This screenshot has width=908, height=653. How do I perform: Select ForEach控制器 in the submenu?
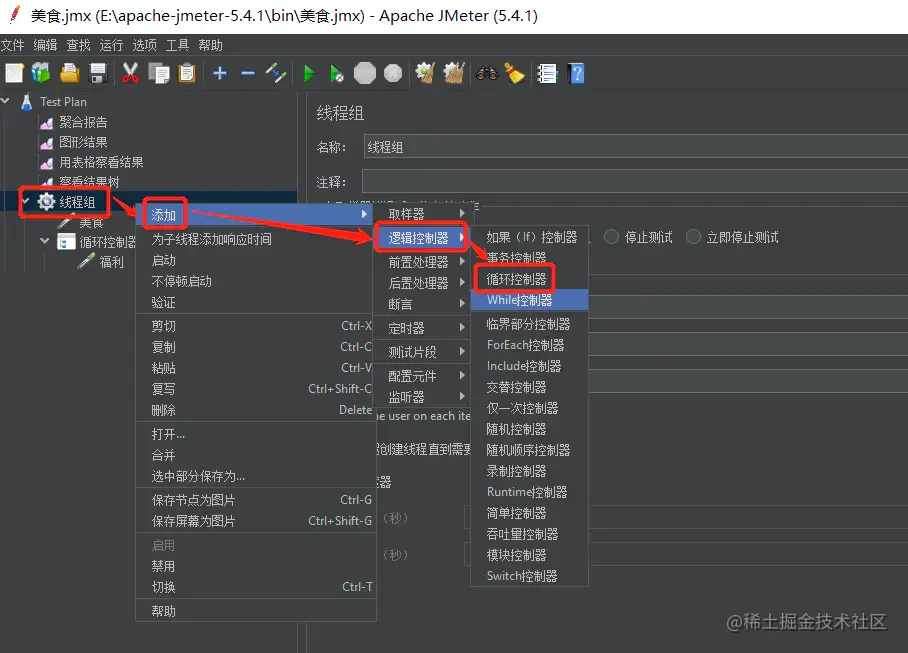(x=529, y=345)
